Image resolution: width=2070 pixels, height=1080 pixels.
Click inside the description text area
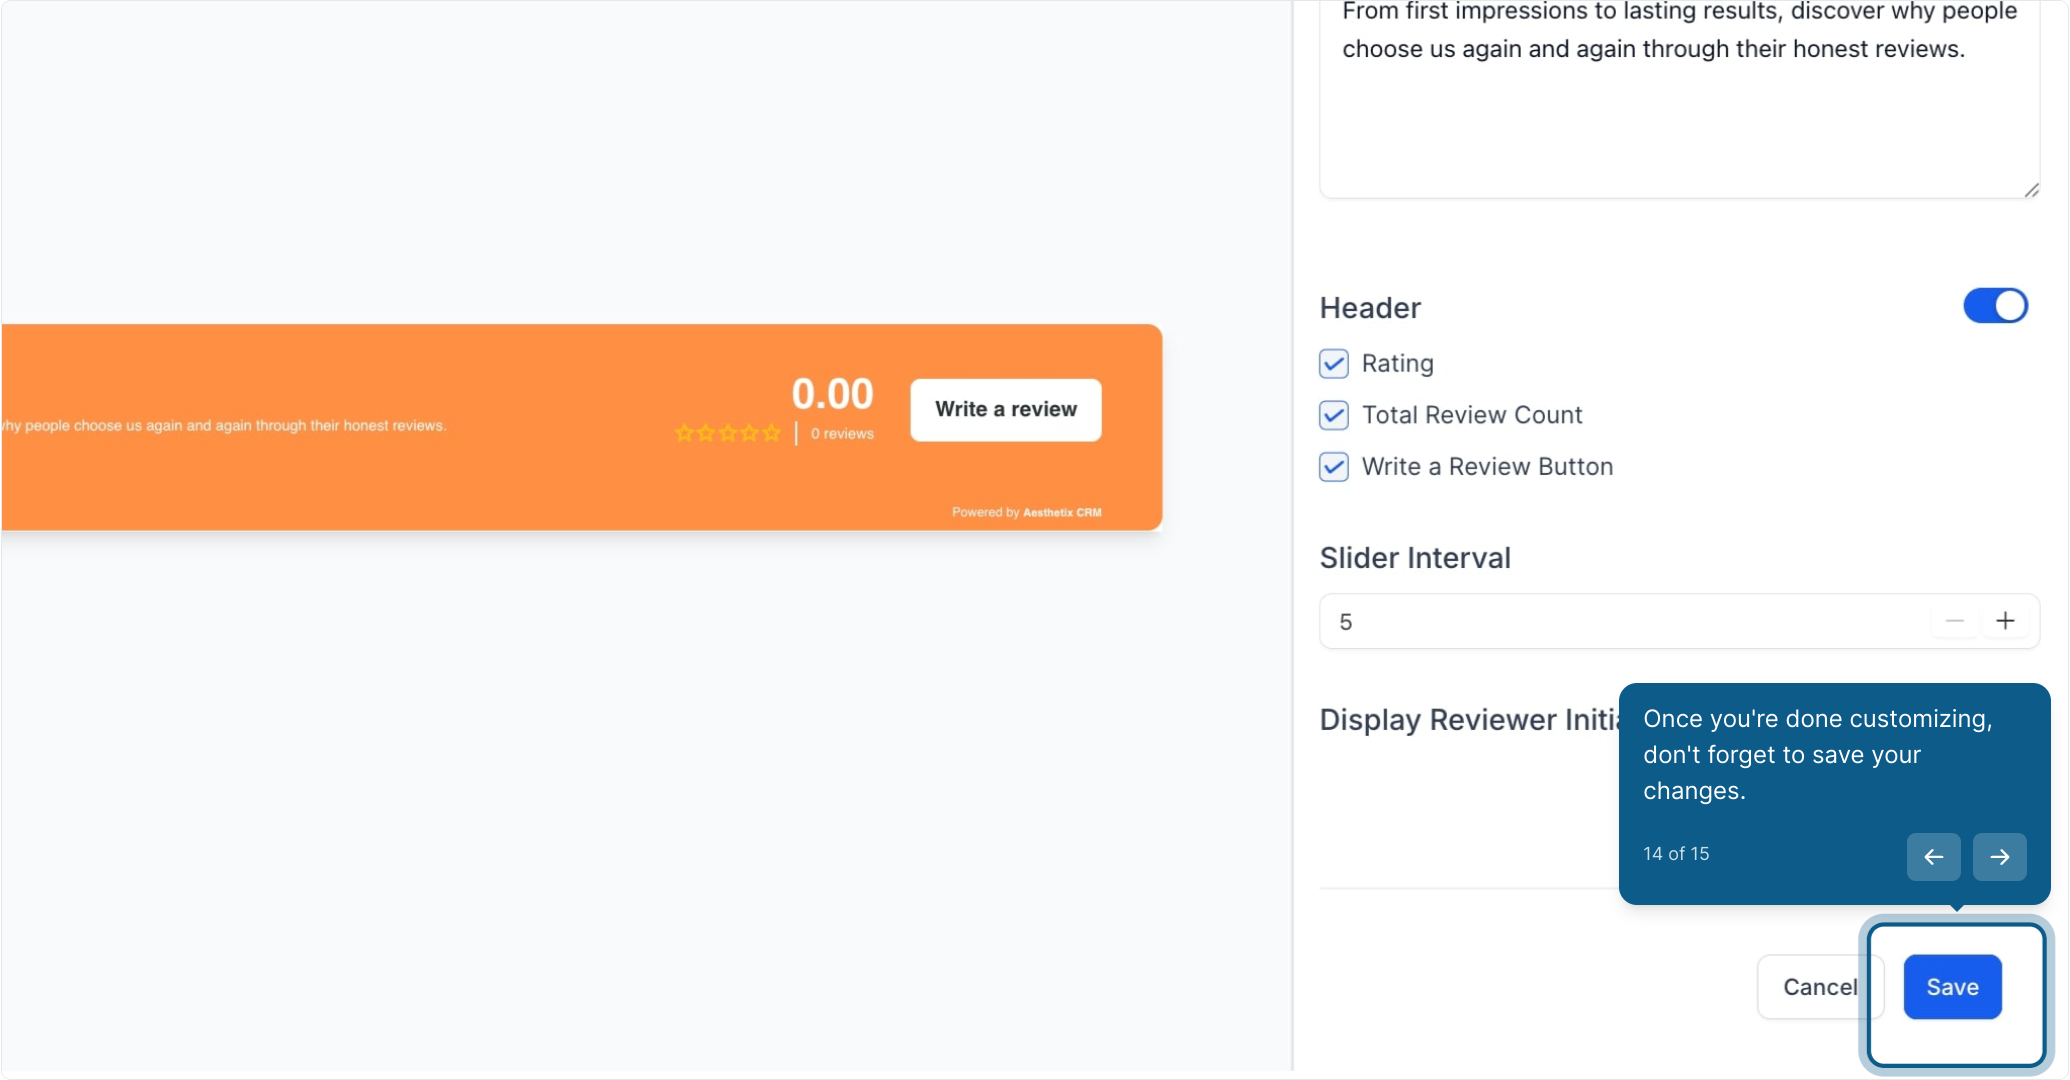[x=1679, y=98]
